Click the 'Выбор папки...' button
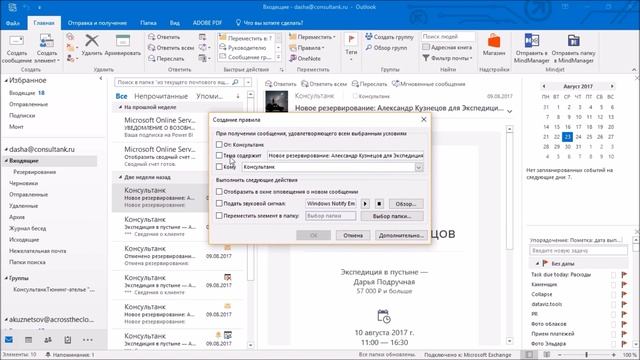The height and width of the screenshot is (360, 640). pos(392,216)
